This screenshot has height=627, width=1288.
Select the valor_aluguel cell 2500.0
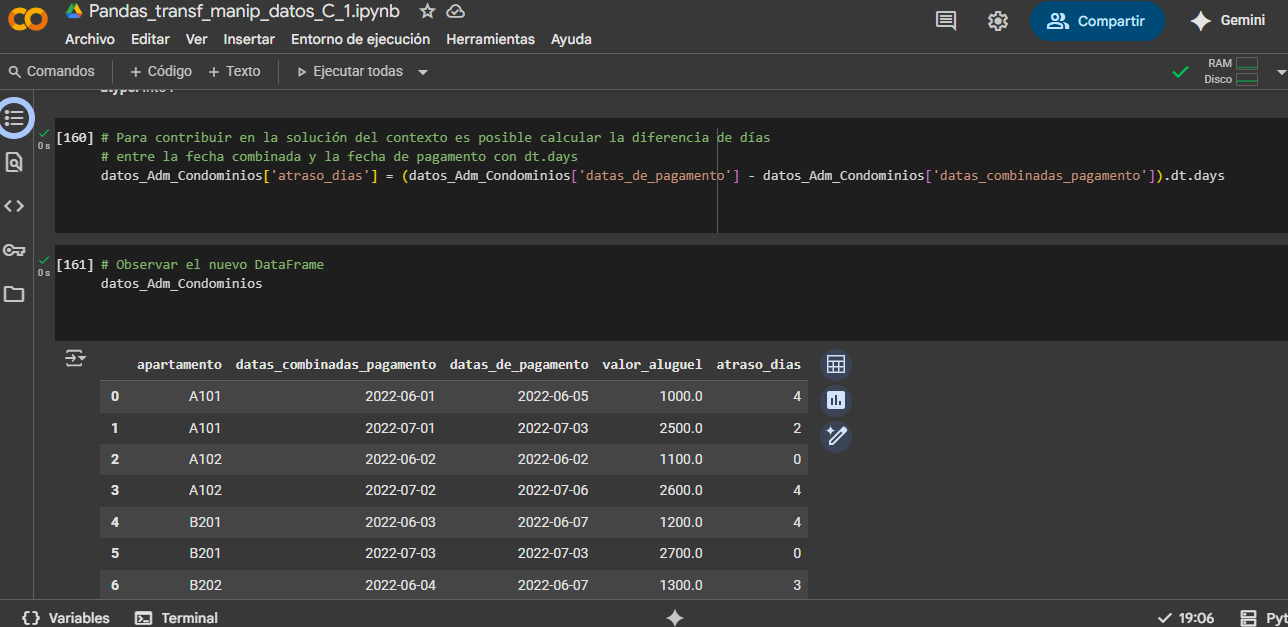click(681, 428)
